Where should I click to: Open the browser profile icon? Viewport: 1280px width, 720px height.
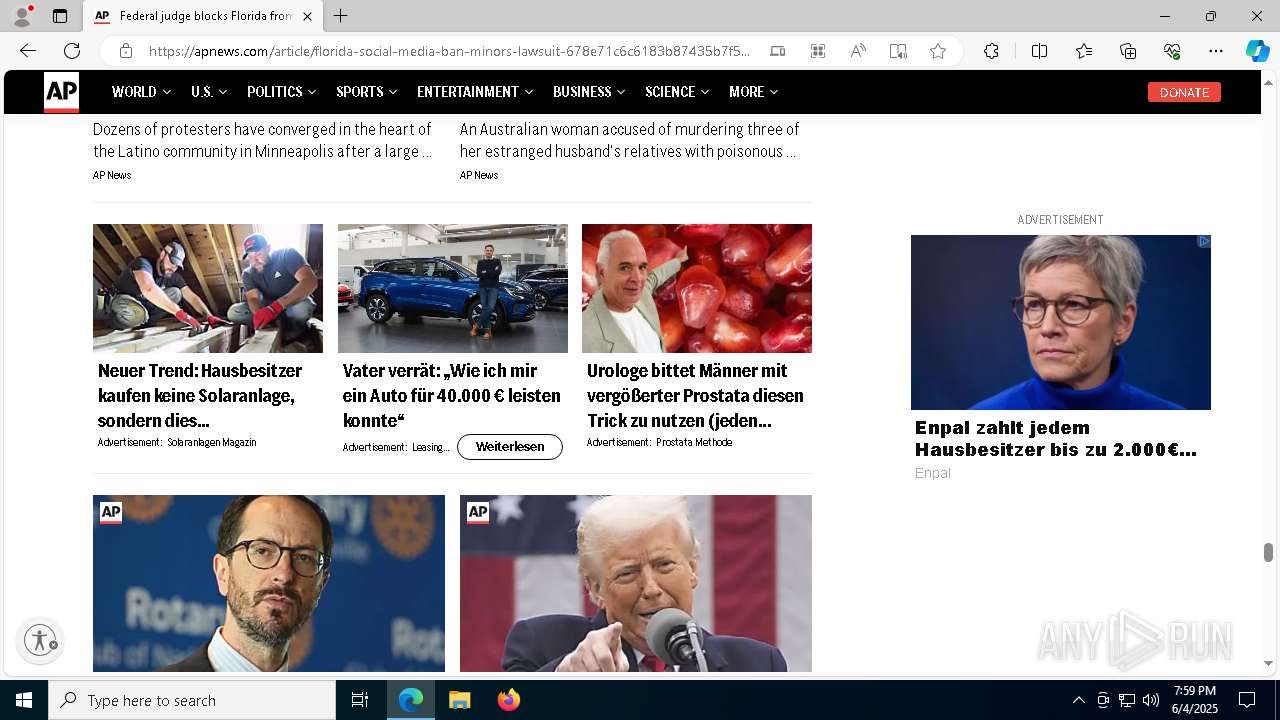coord(22,16)
